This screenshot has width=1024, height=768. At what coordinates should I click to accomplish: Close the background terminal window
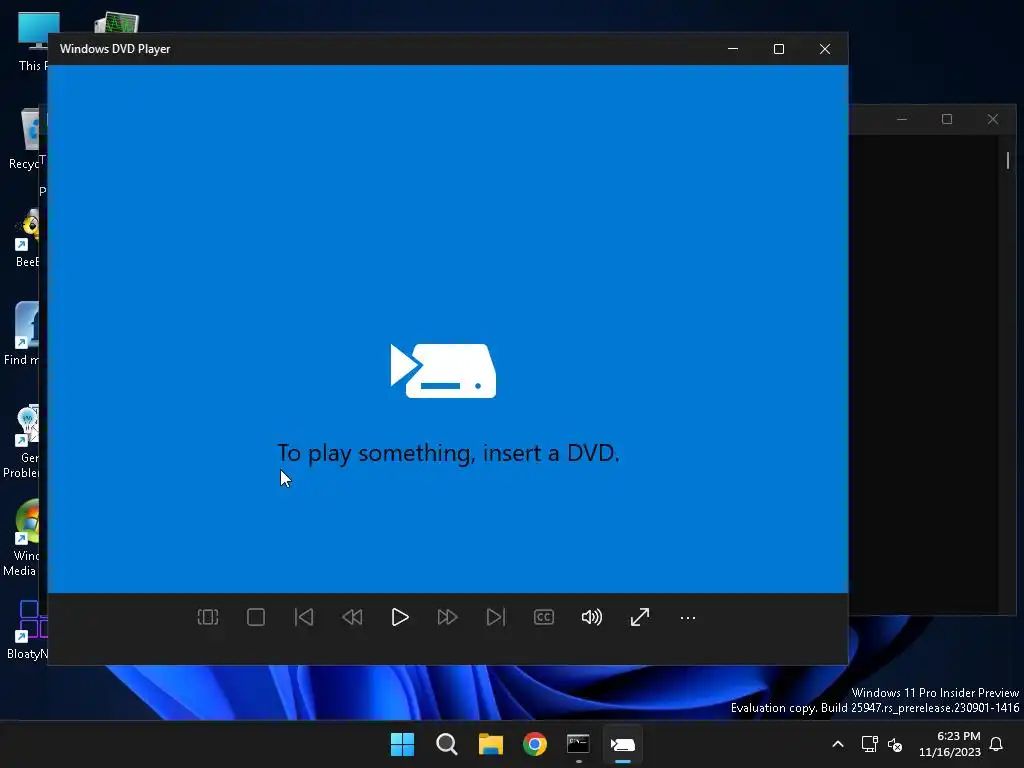993,120
